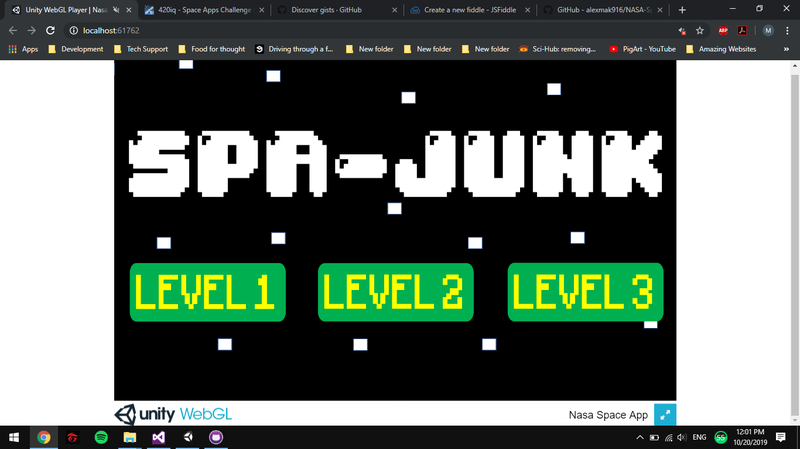Open Spotify from the taskbar

point(101,438)
